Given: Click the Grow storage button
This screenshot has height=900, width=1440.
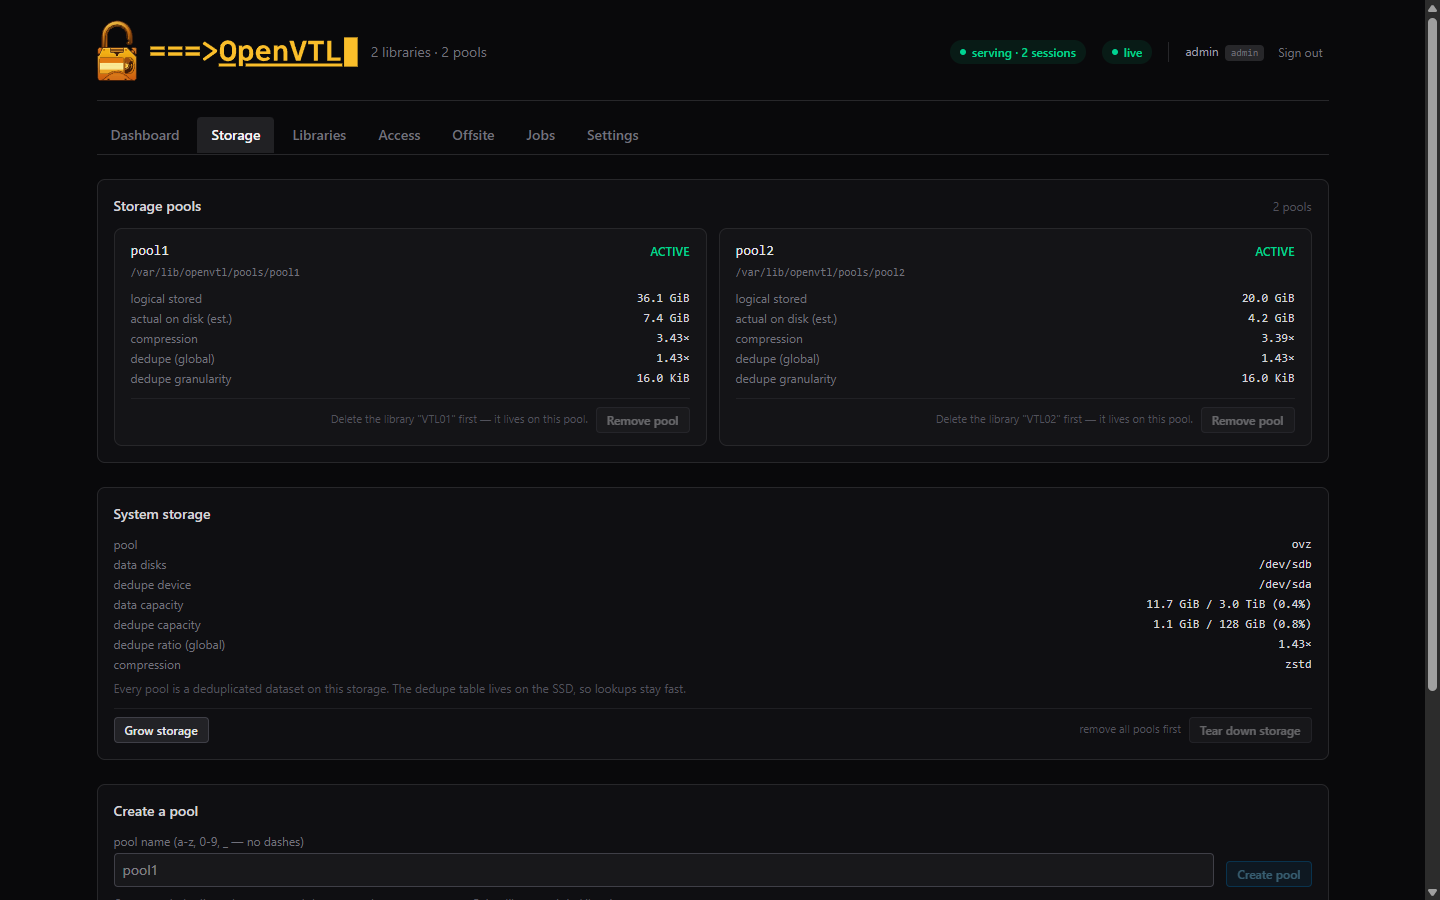Looking at the screenshot, I should click(x=161, y=731).
